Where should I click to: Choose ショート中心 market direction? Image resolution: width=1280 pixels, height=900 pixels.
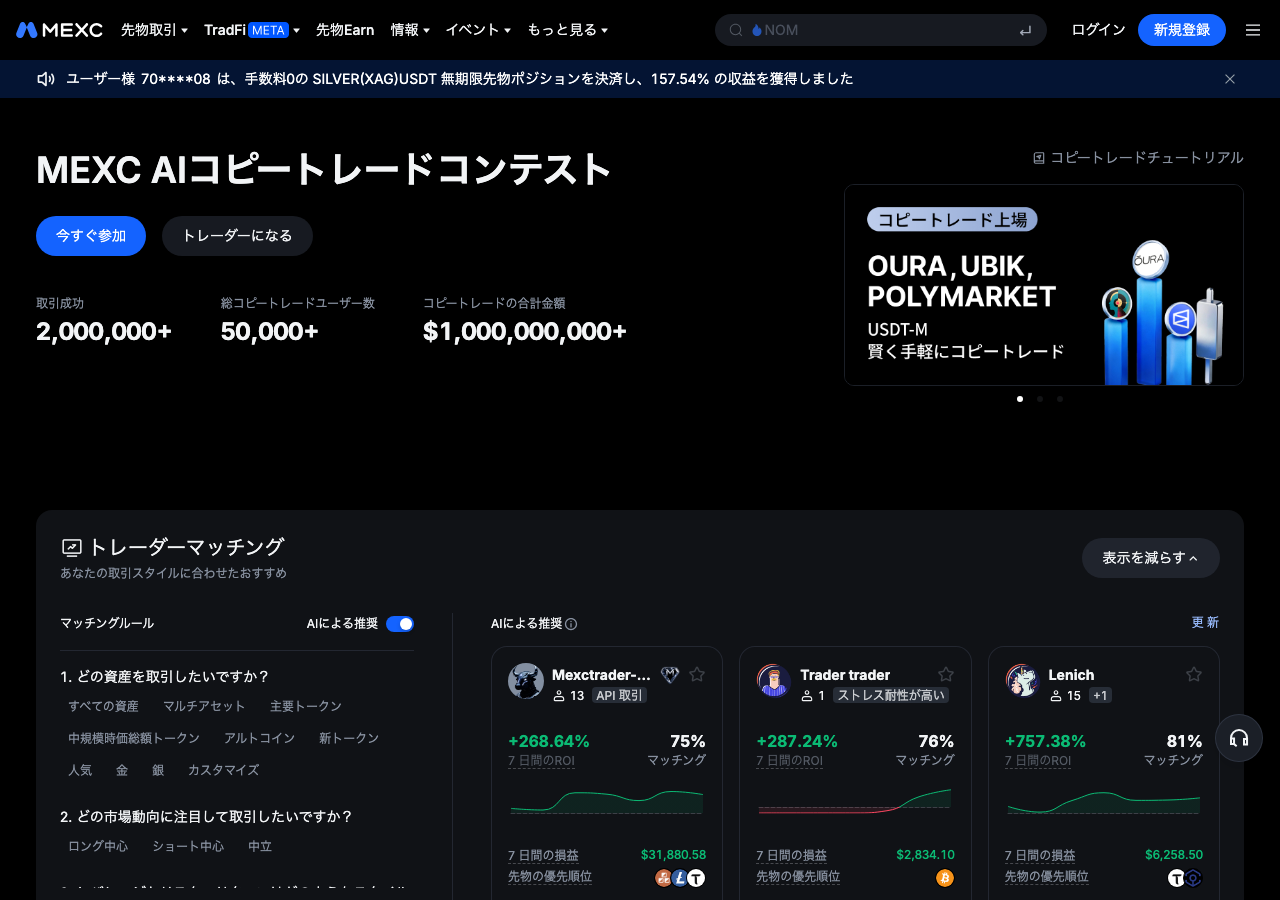click(x=188, y=846)
